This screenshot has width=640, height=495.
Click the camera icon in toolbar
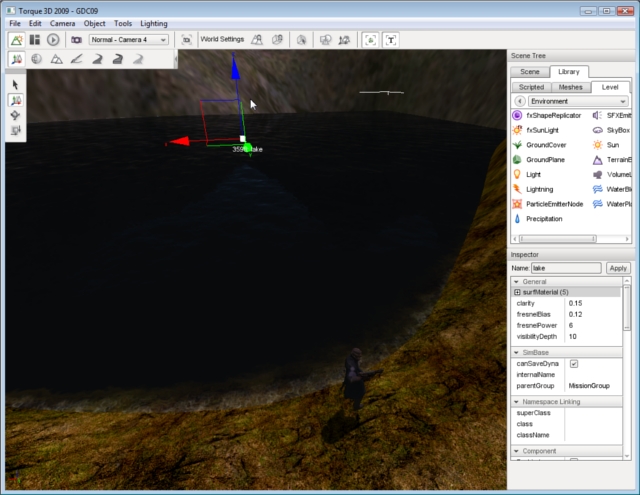(76, 40)
